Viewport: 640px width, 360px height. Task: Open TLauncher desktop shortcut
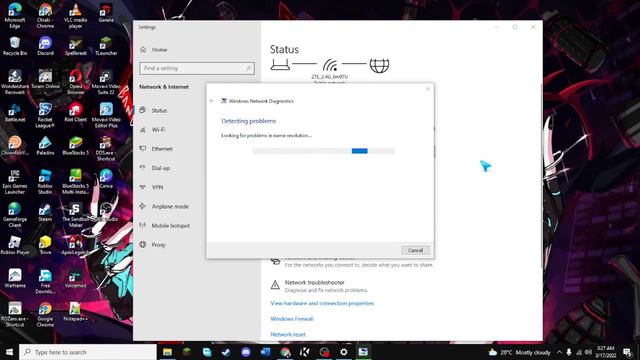106,46
